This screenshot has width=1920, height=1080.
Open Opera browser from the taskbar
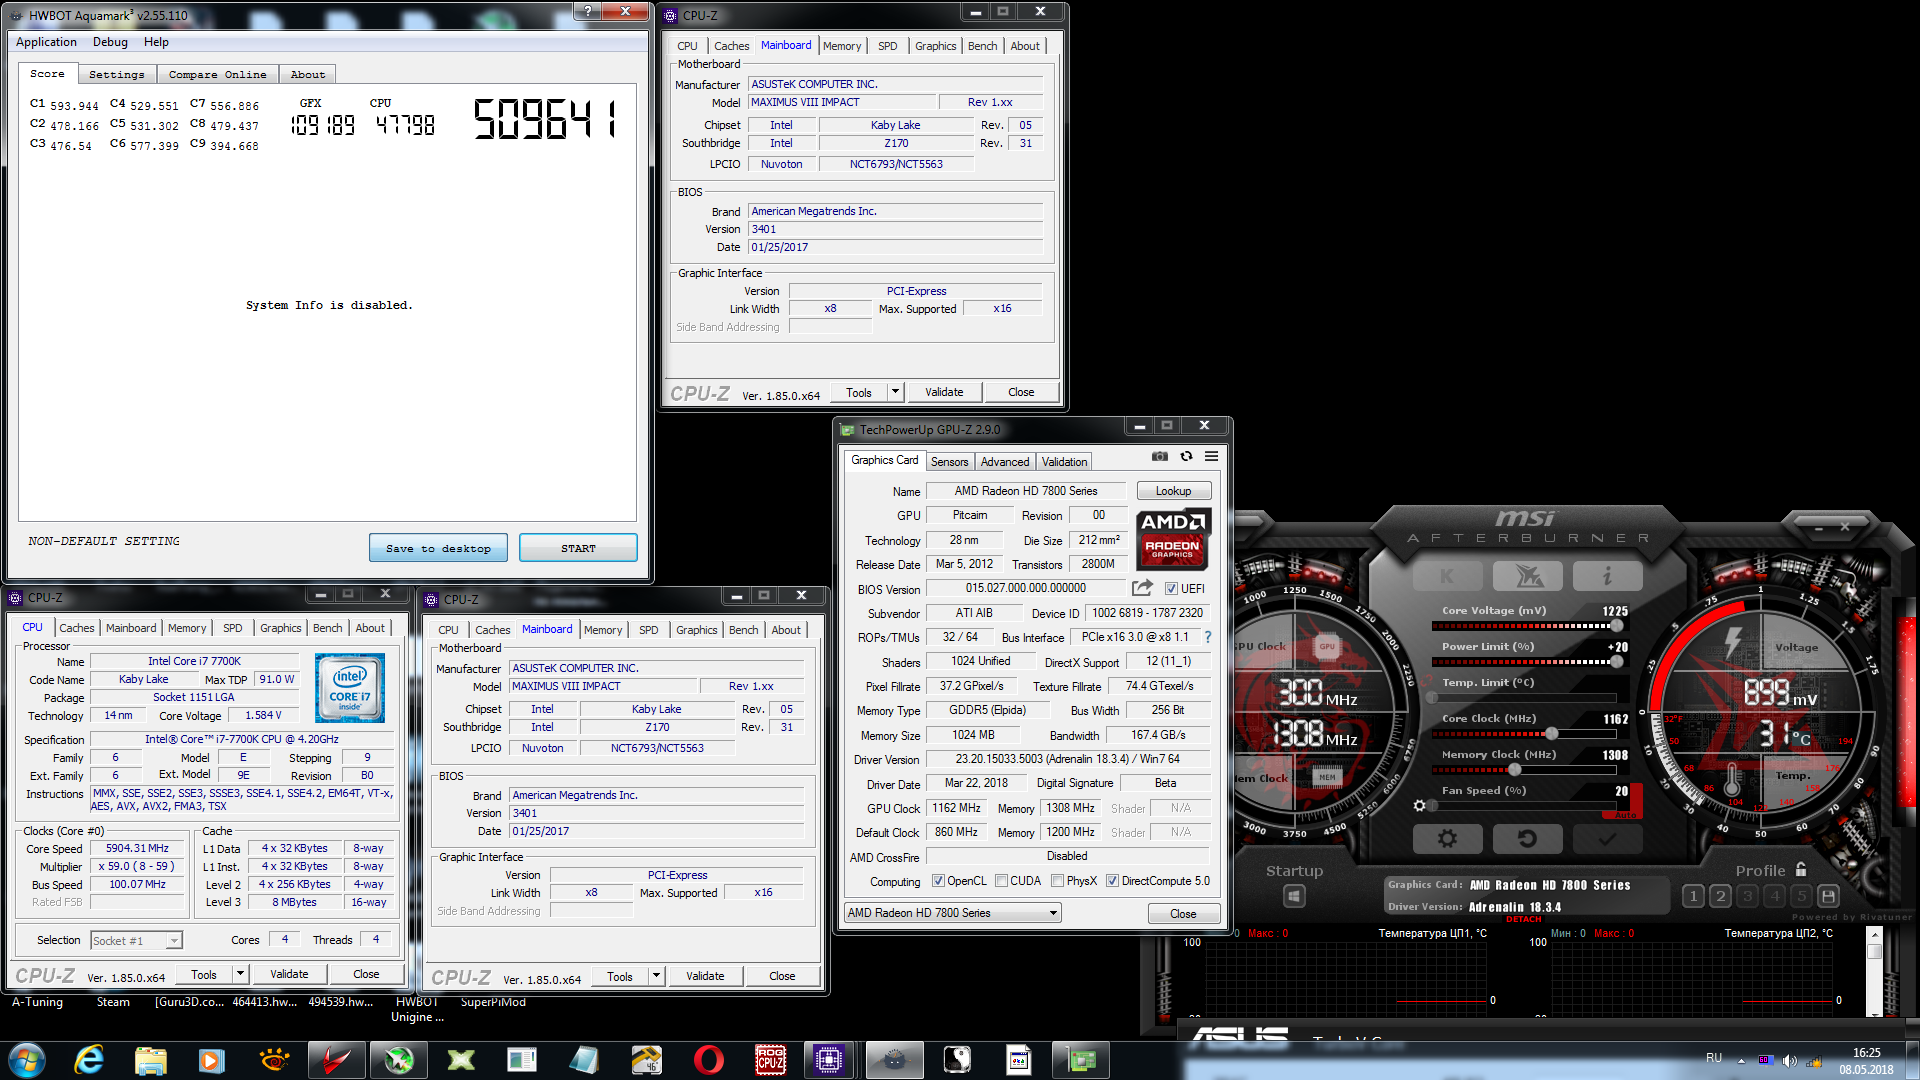click(708, 1059)
